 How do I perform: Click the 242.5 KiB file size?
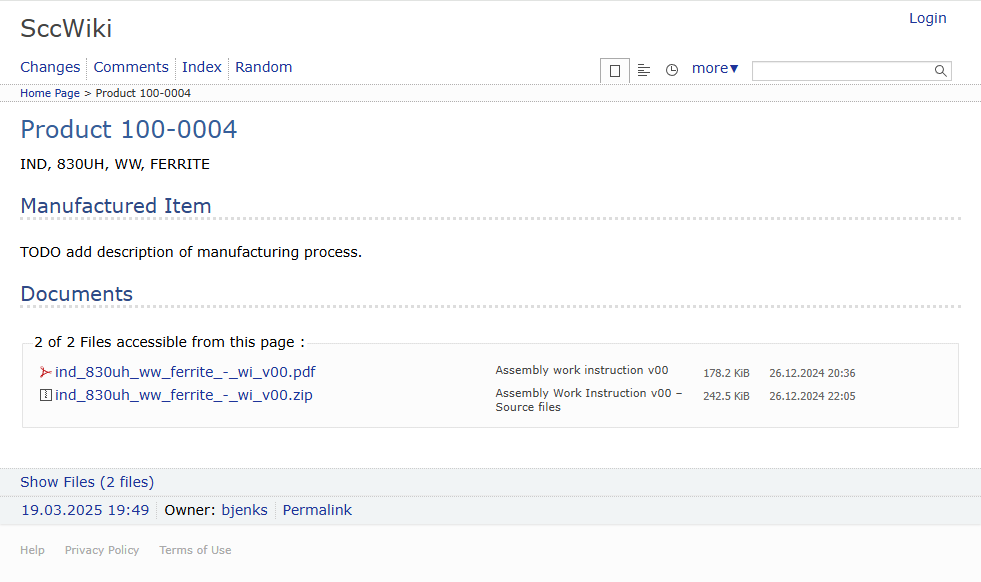tap(726, 396)
